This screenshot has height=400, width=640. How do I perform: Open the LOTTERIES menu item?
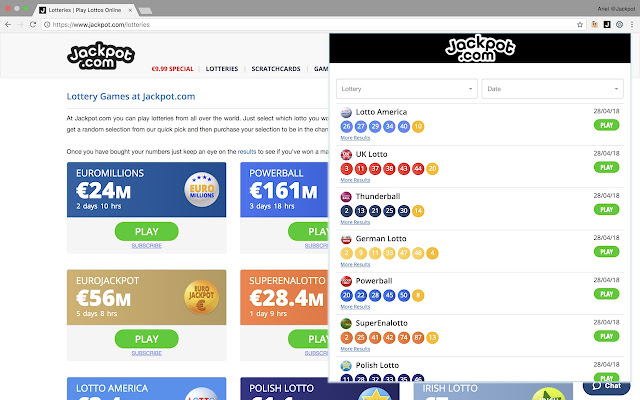[x=222, y=69]
